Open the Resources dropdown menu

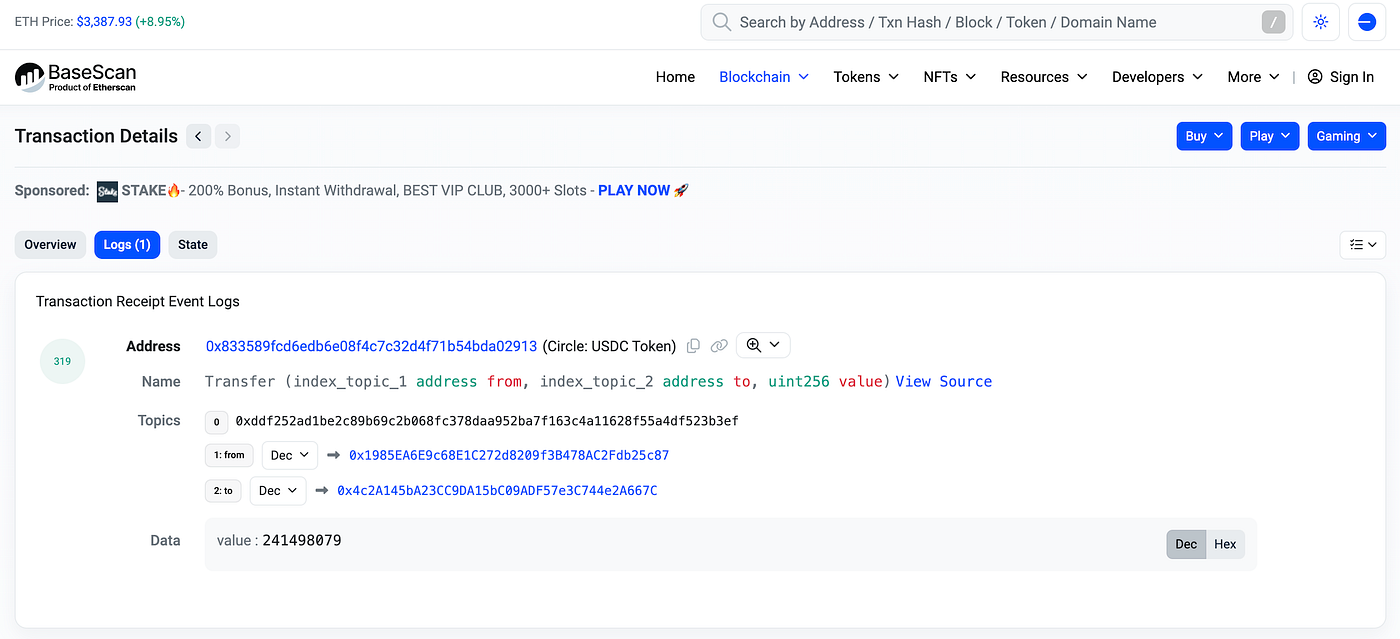[1044, 77]
